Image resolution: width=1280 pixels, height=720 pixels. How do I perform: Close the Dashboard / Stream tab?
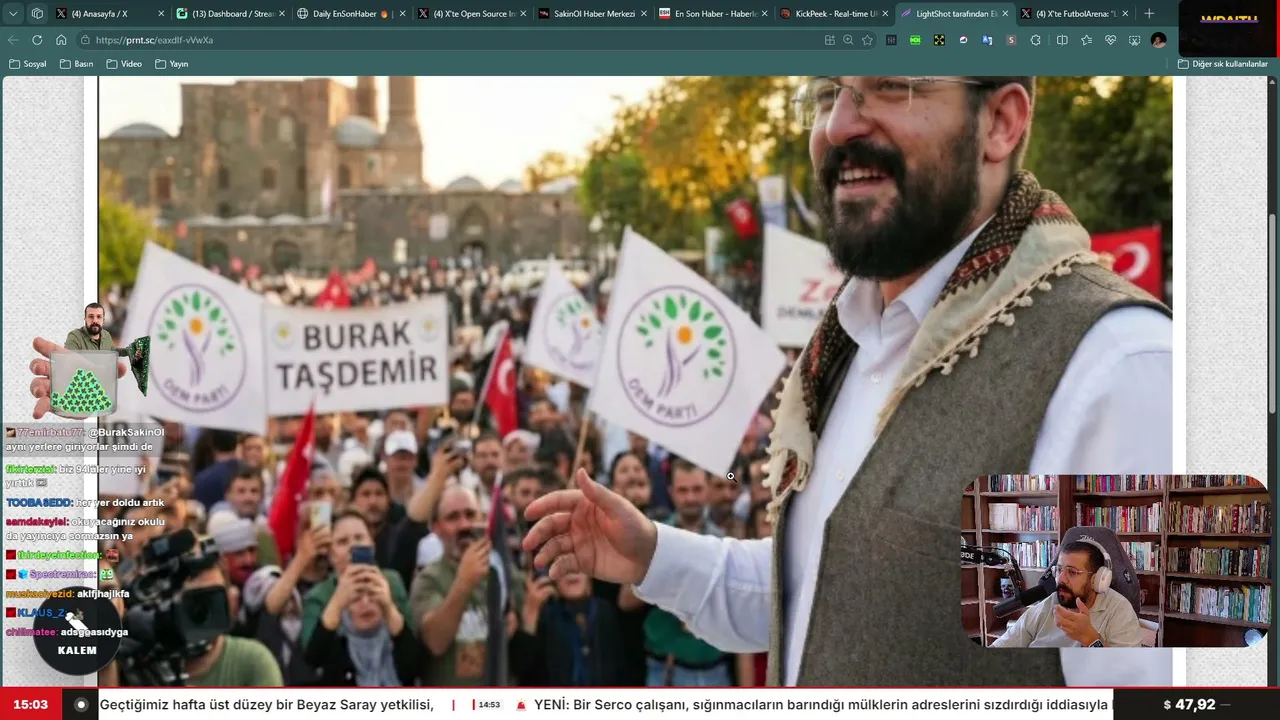281,14
